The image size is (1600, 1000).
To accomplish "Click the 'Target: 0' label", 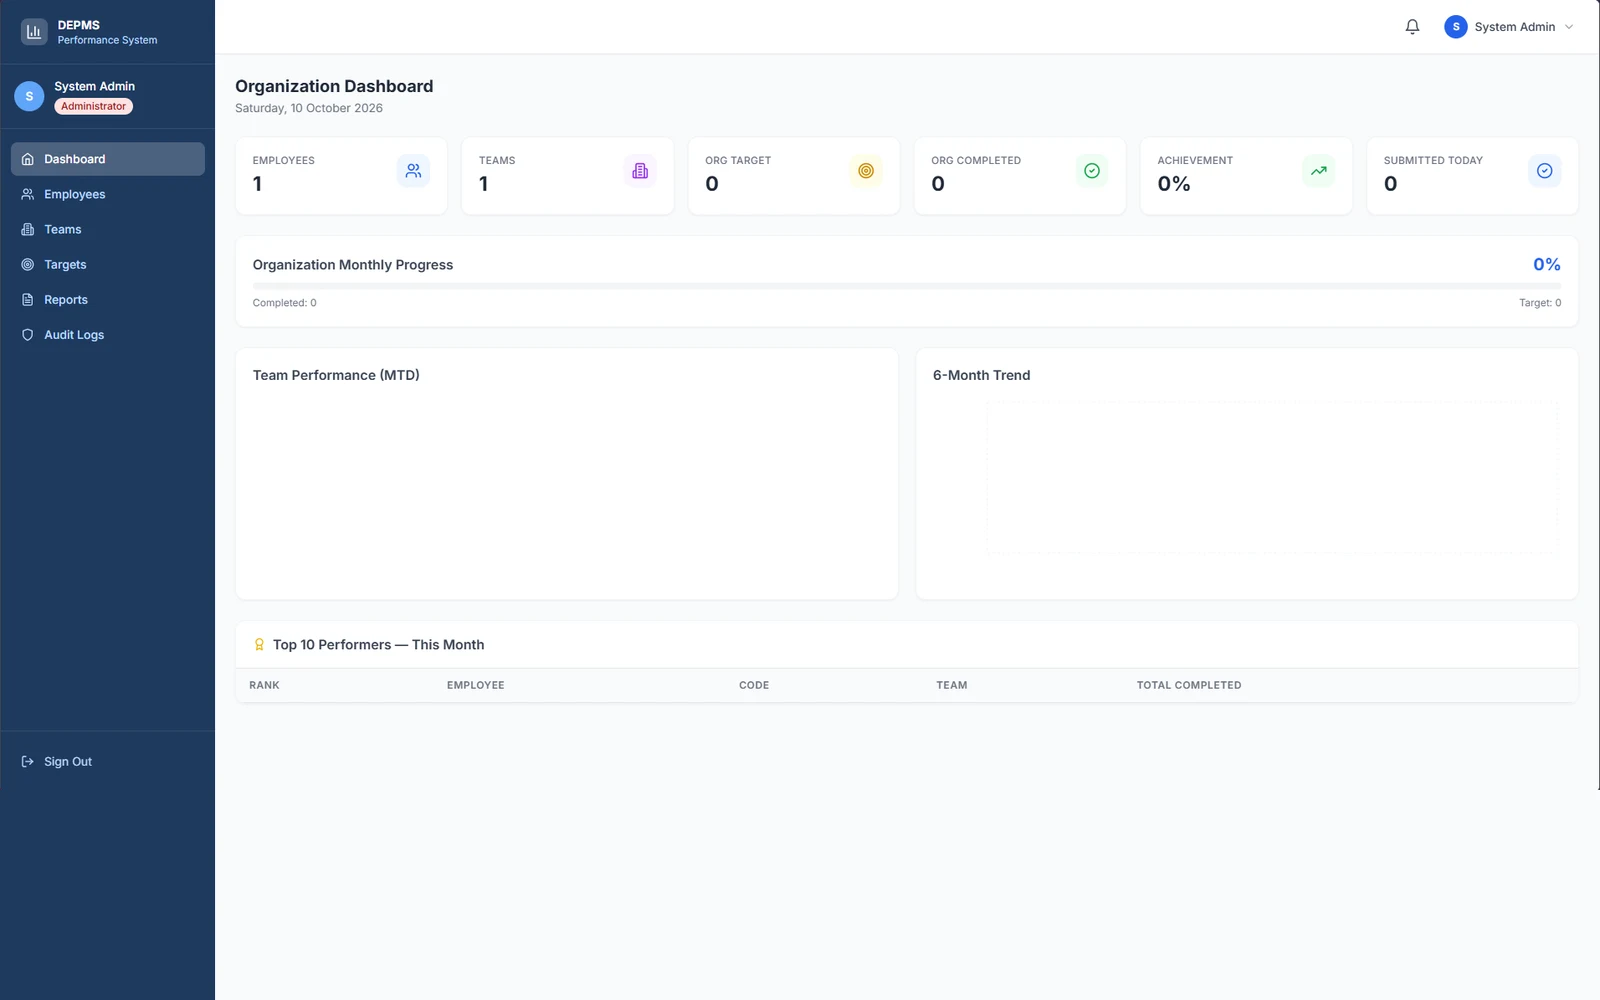I will click(x=1540, y=303).
